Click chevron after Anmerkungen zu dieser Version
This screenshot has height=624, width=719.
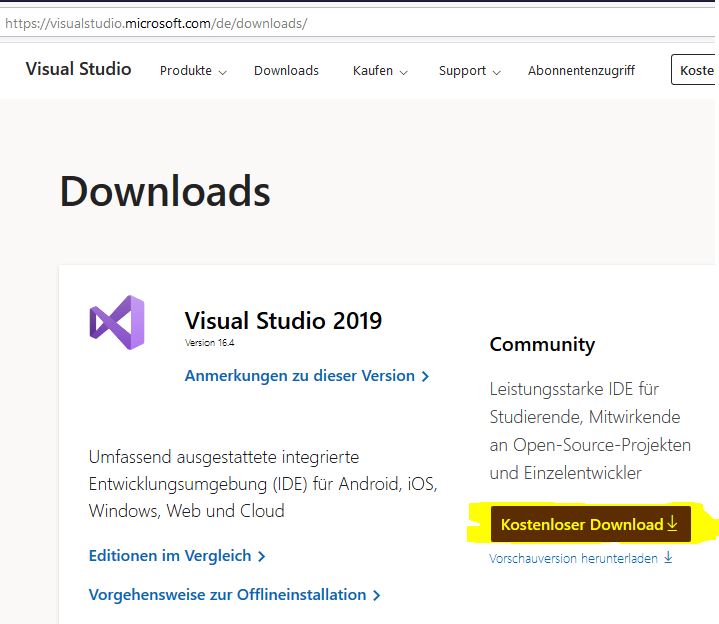click(425, 376)
